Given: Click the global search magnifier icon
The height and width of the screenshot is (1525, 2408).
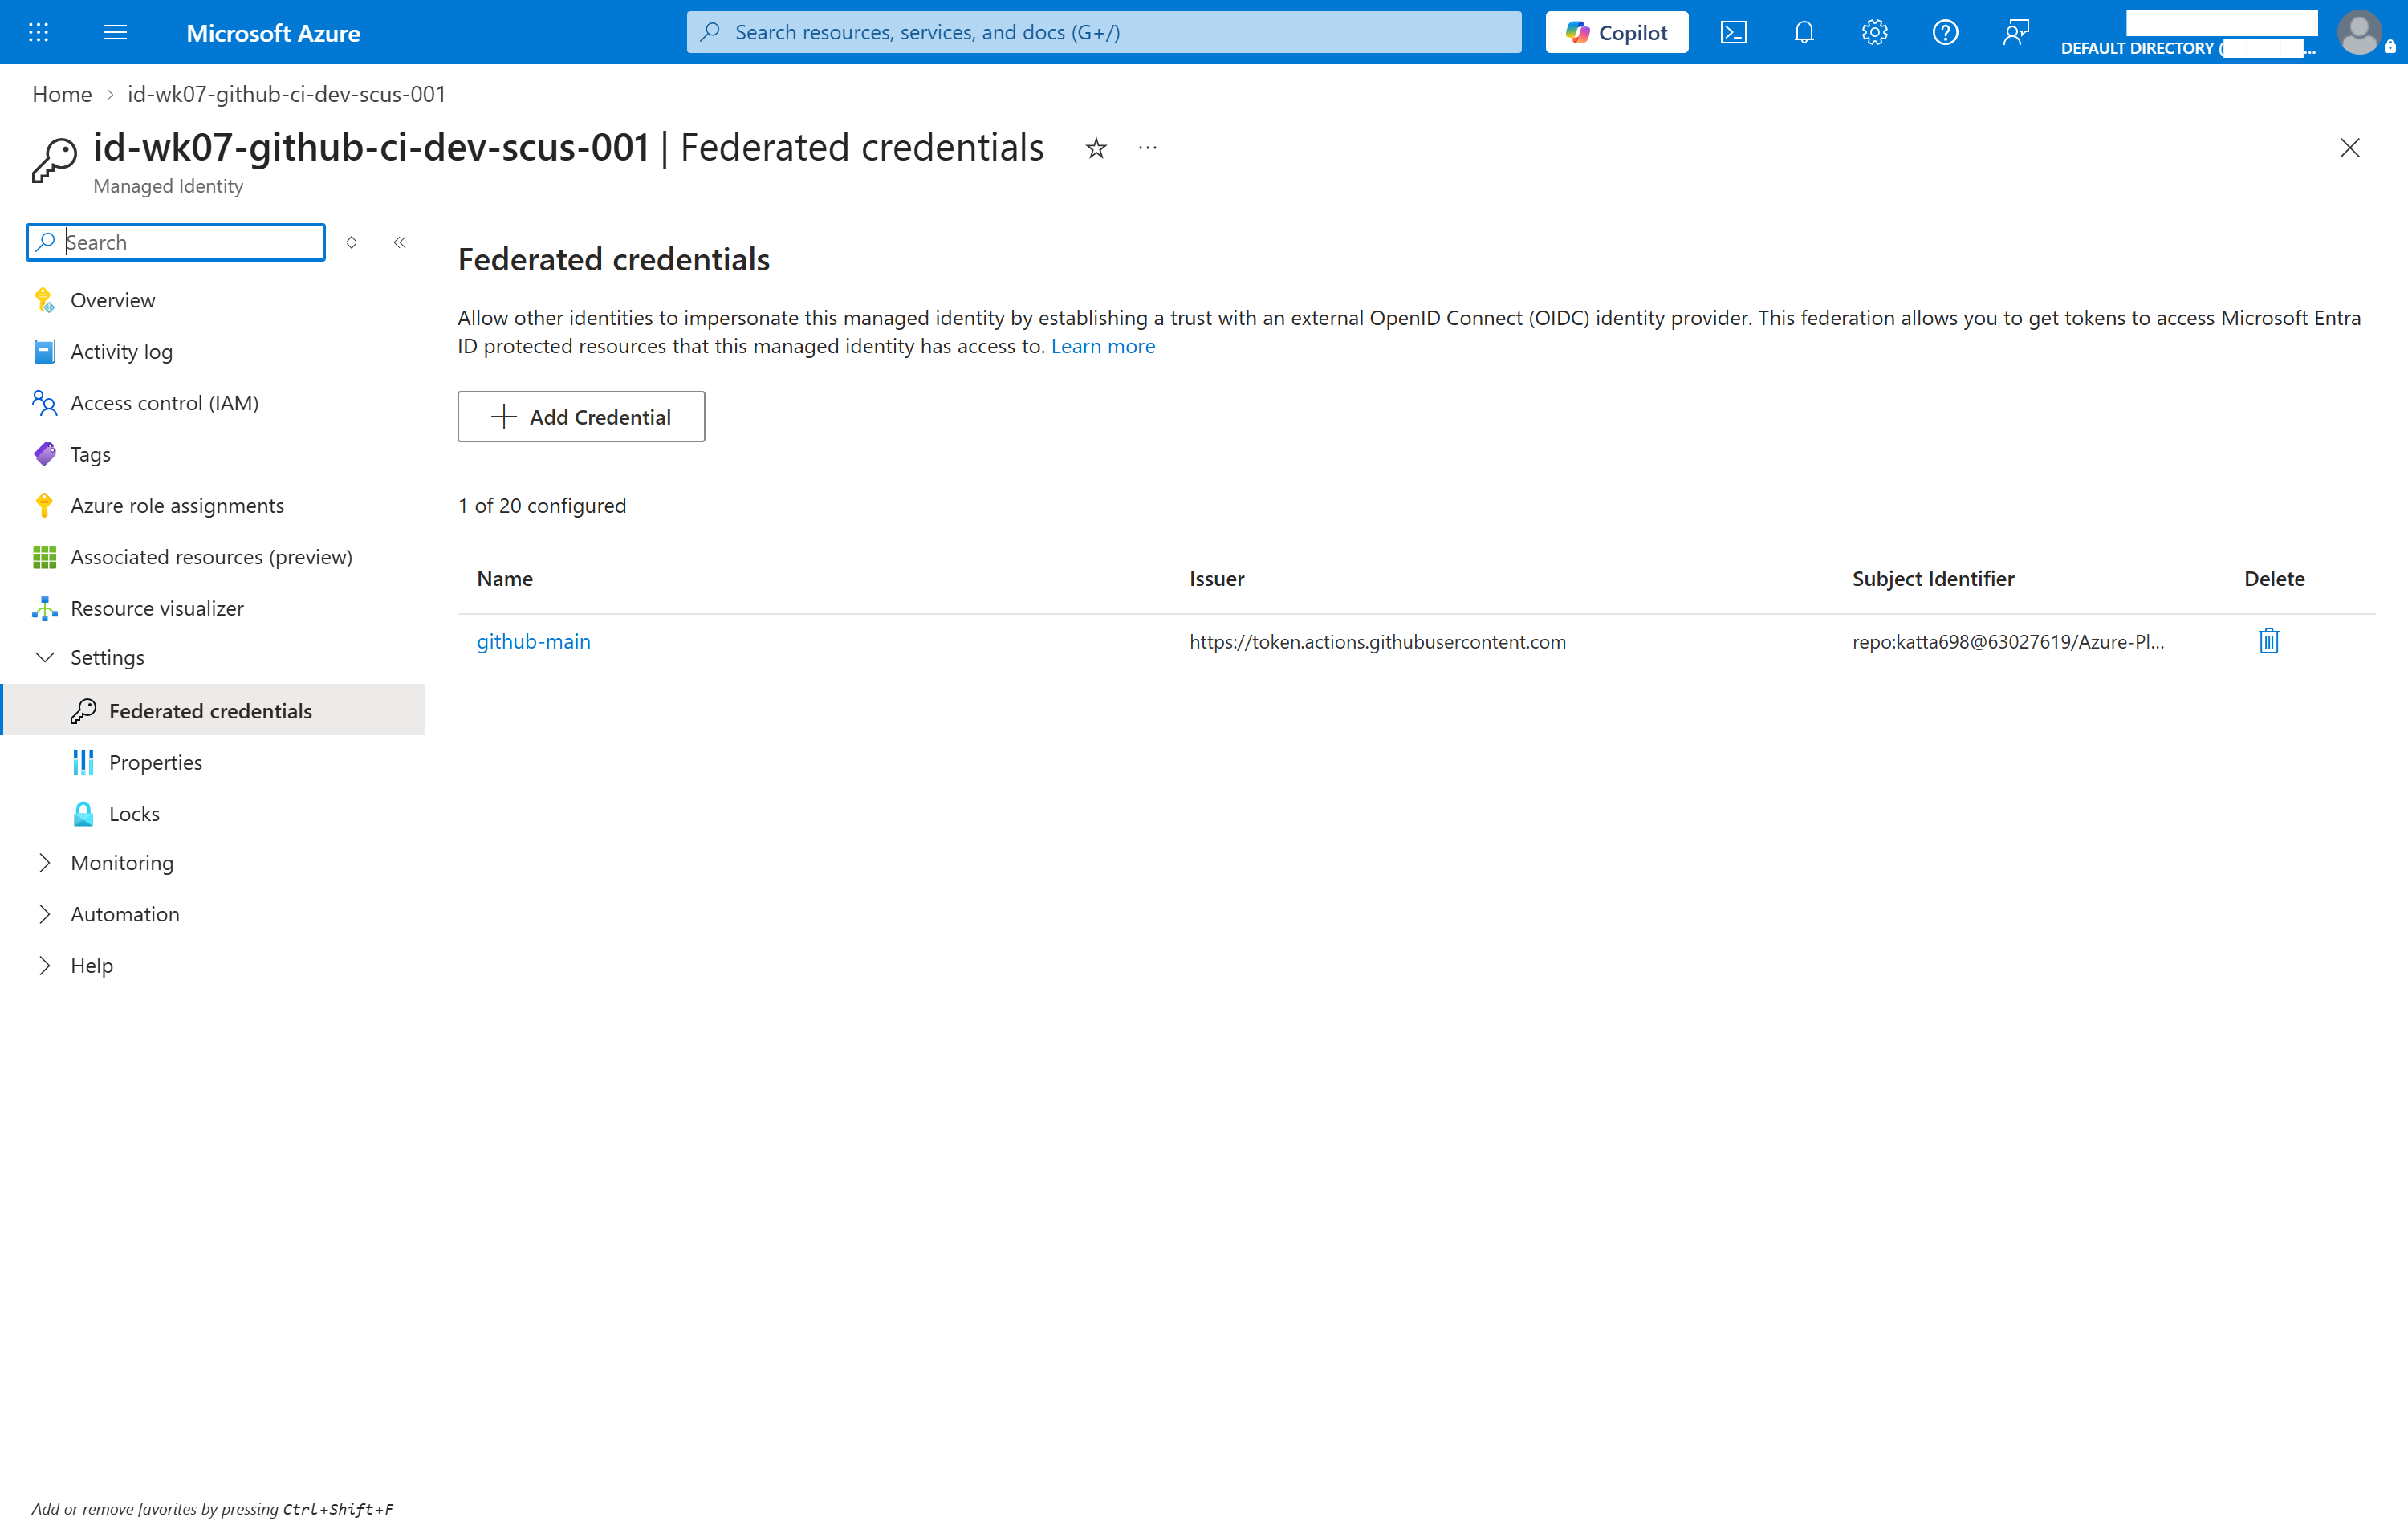Looking at the screenshot, I should tap(710, 32).
